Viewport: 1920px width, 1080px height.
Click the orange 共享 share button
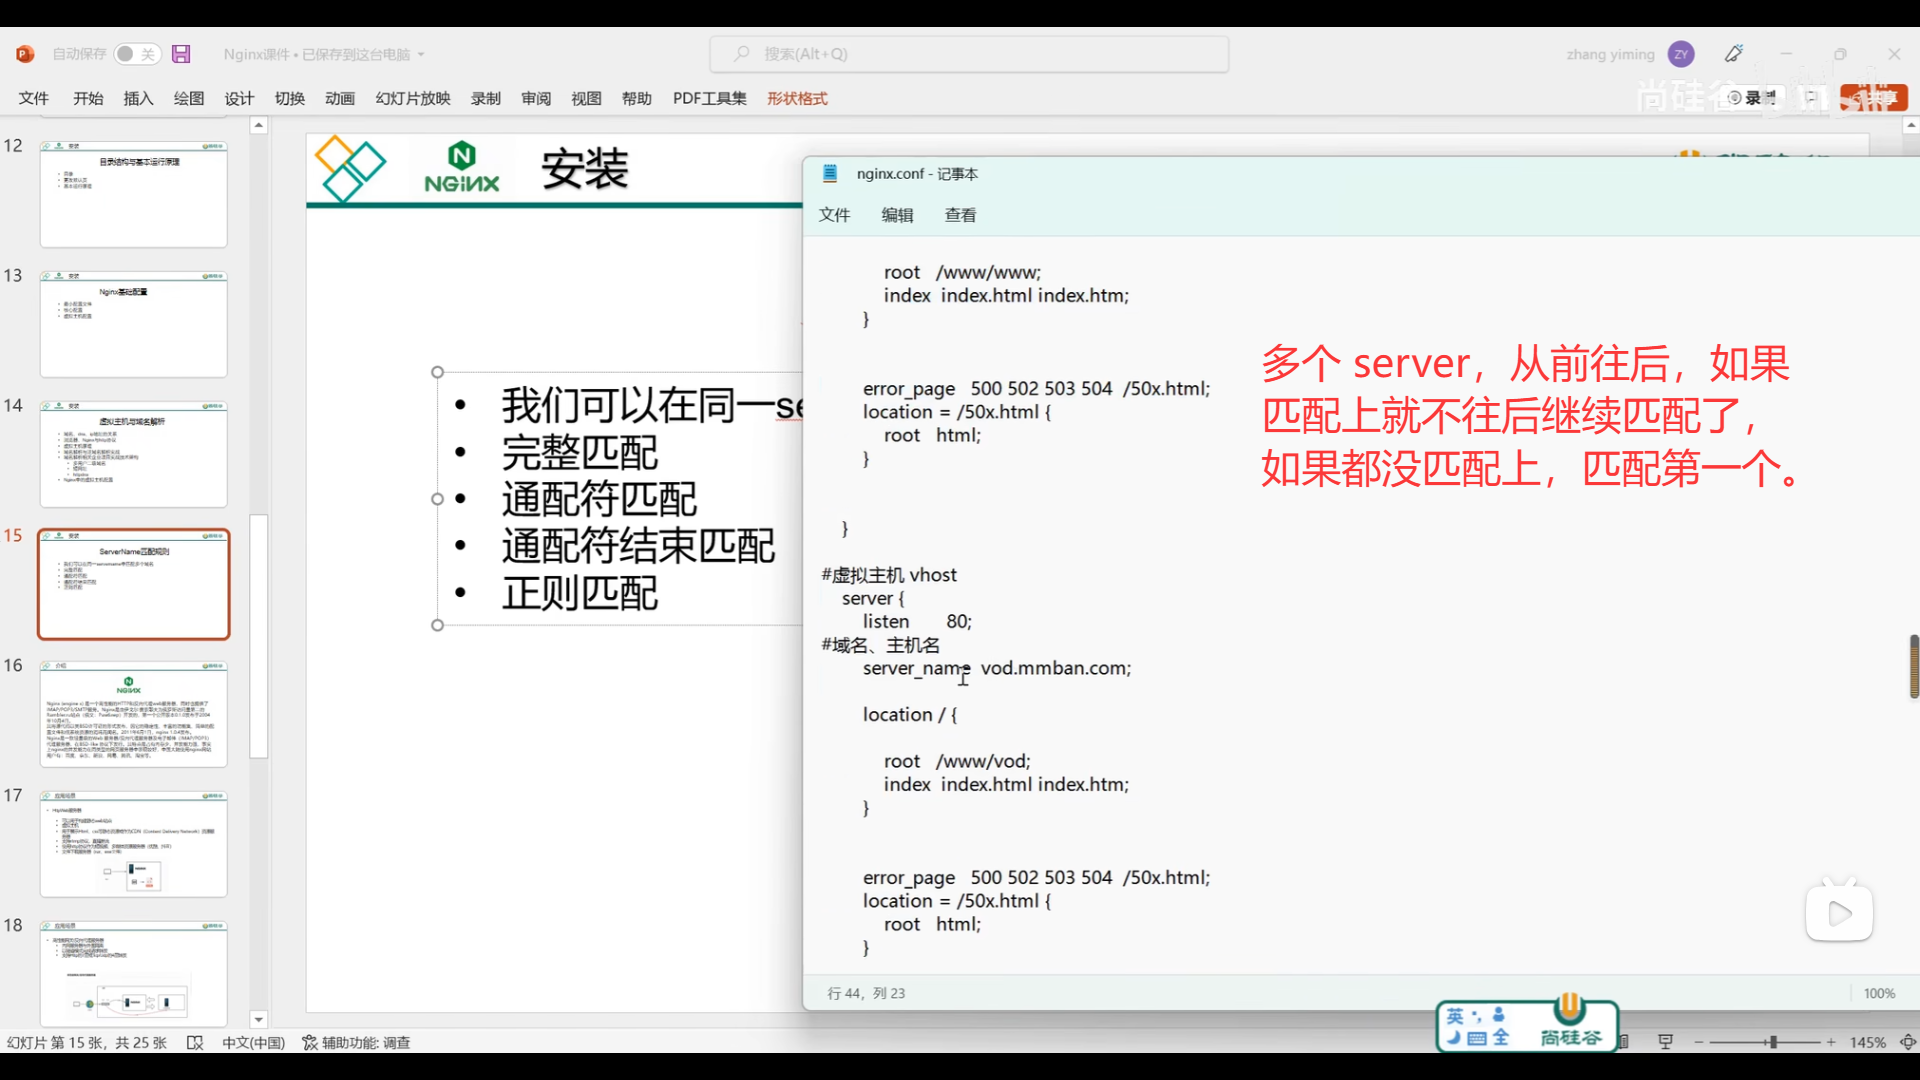1874,97
